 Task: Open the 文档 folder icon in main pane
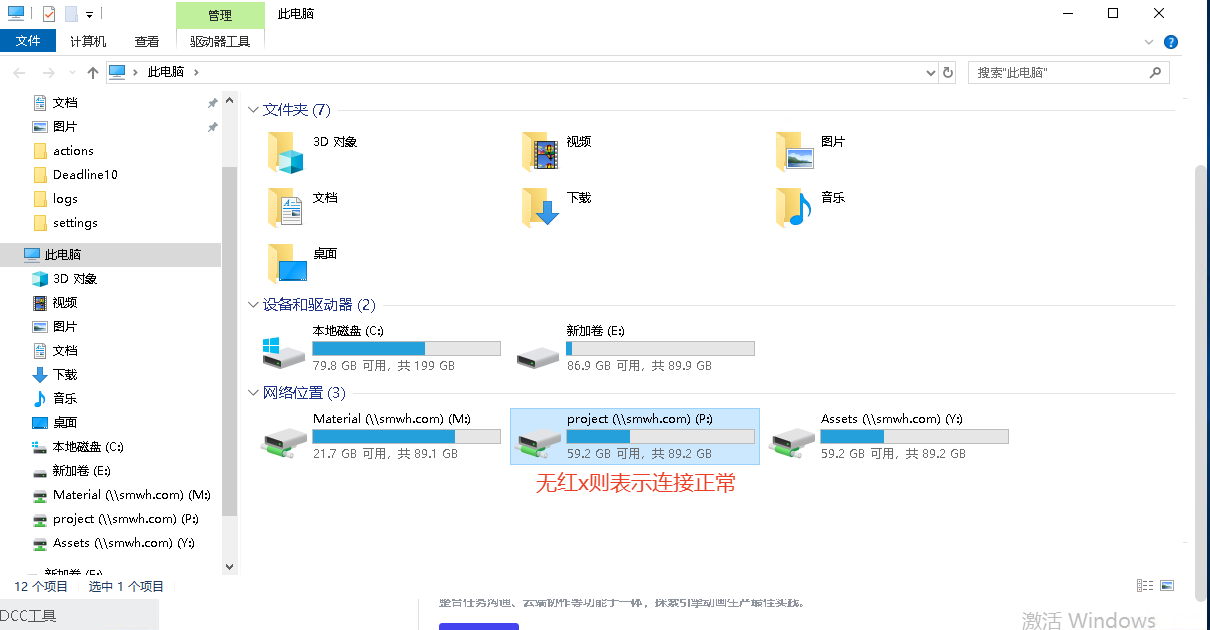pyautogui.click(x=286, y=208)
